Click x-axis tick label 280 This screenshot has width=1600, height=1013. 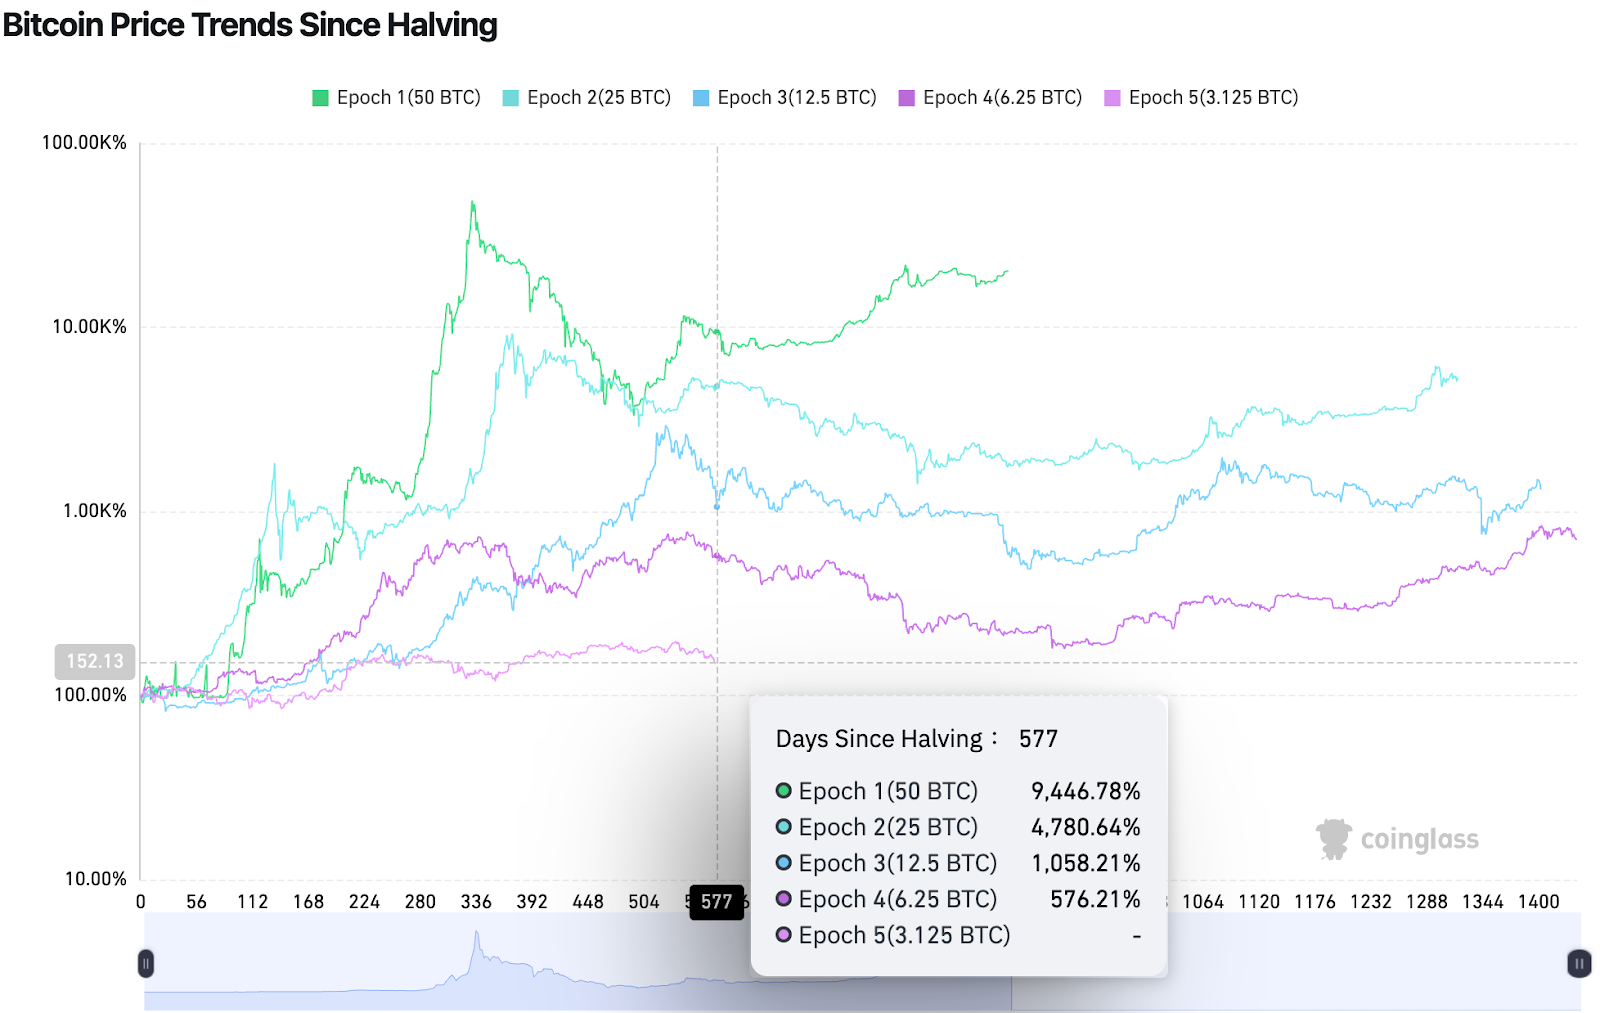click(420, 901)
